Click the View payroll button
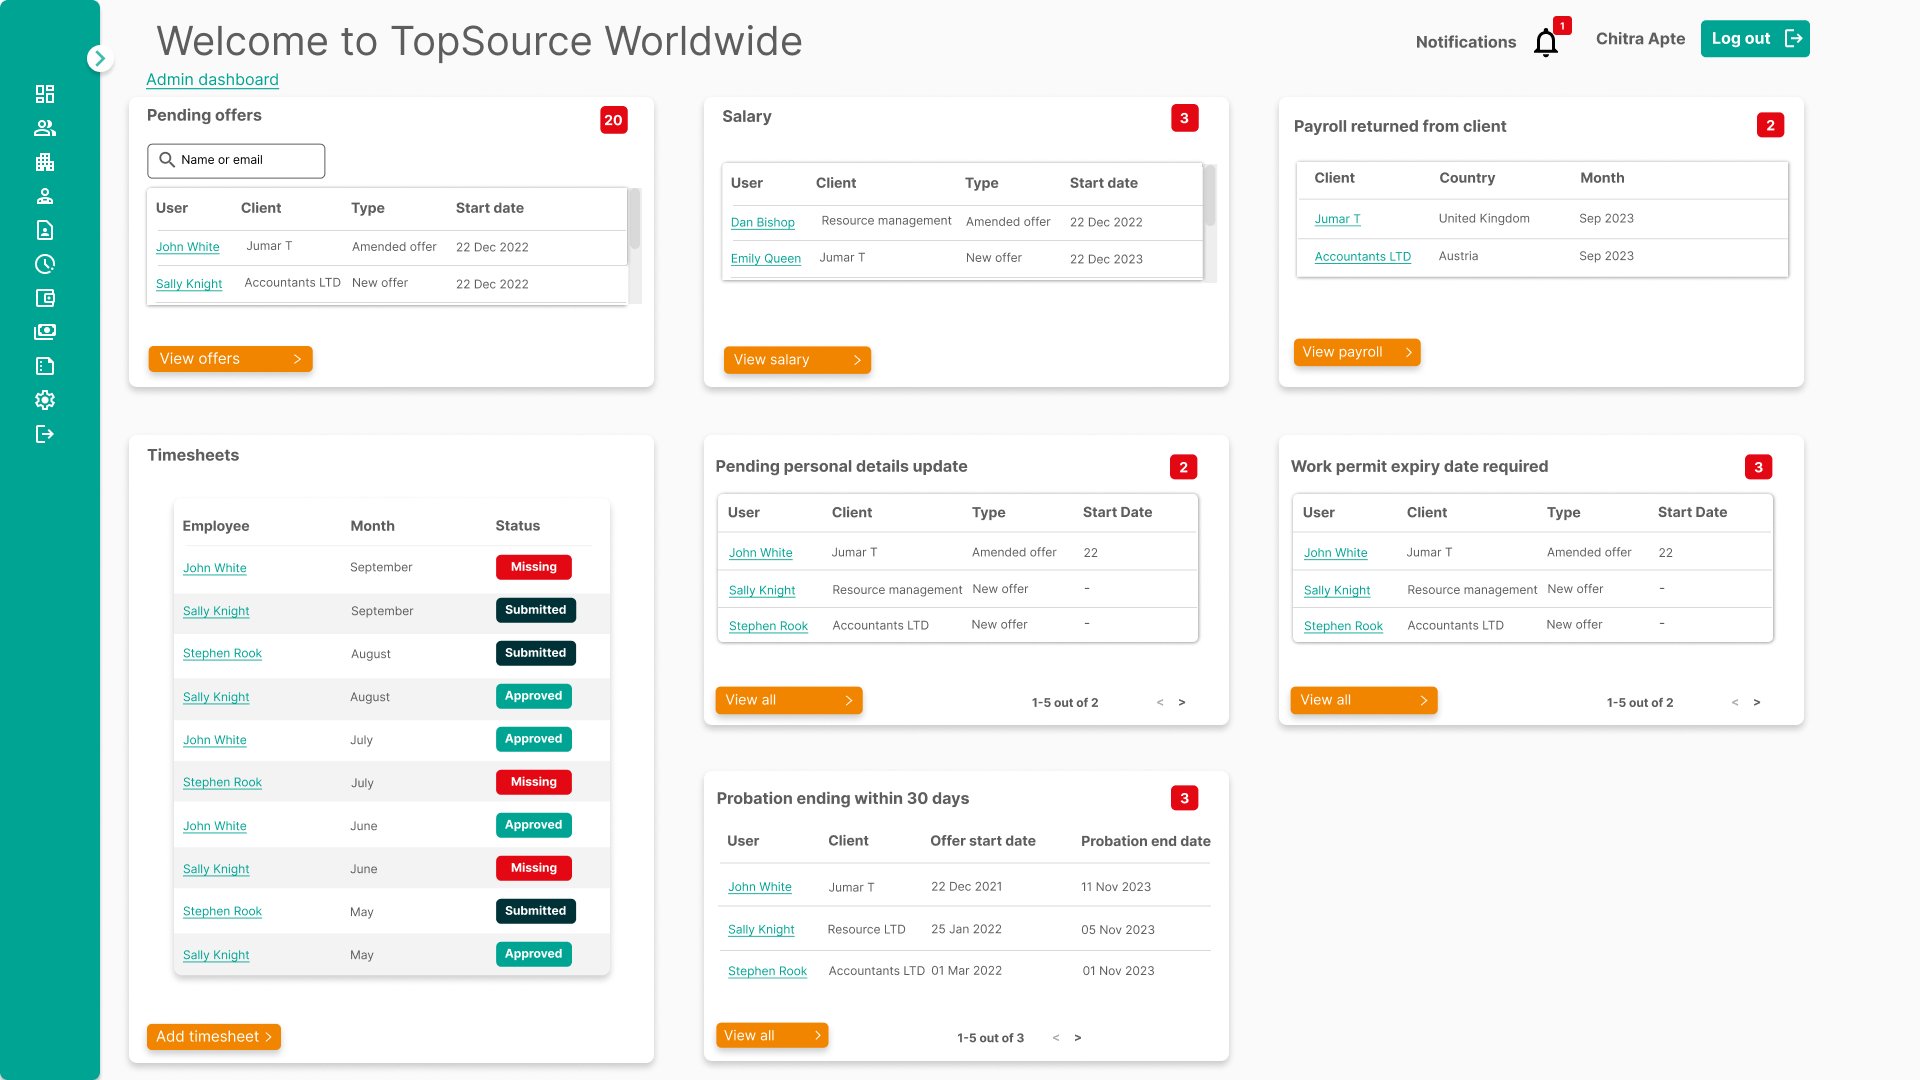 (1357, 352)
